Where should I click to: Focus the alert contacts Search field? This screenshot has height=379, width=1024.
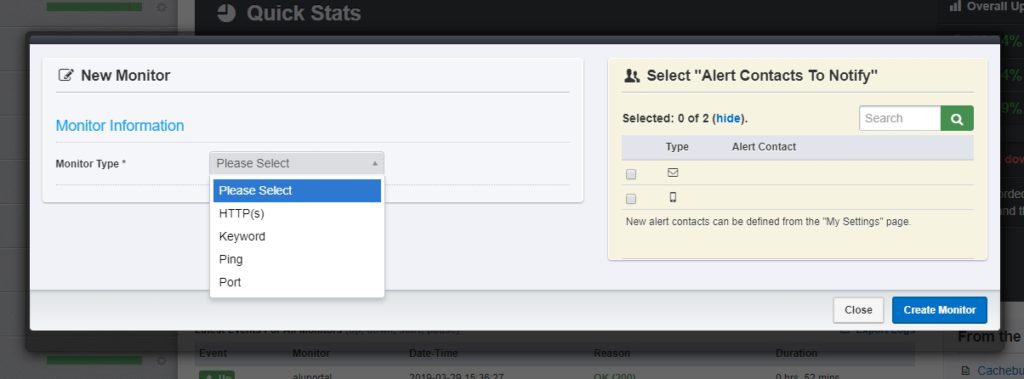[x=900, y=118]
